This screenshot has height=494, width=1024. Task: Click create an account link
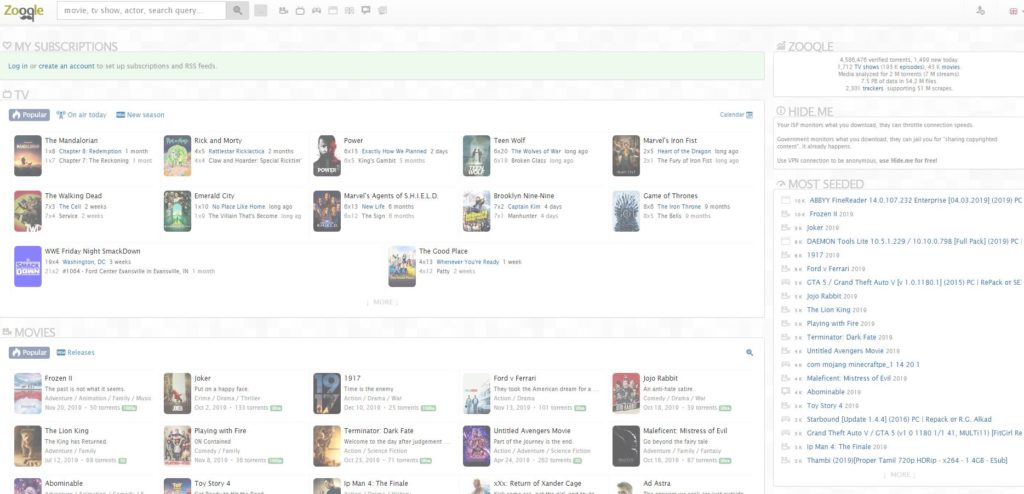pyautogui.click(x=67, y=67)
